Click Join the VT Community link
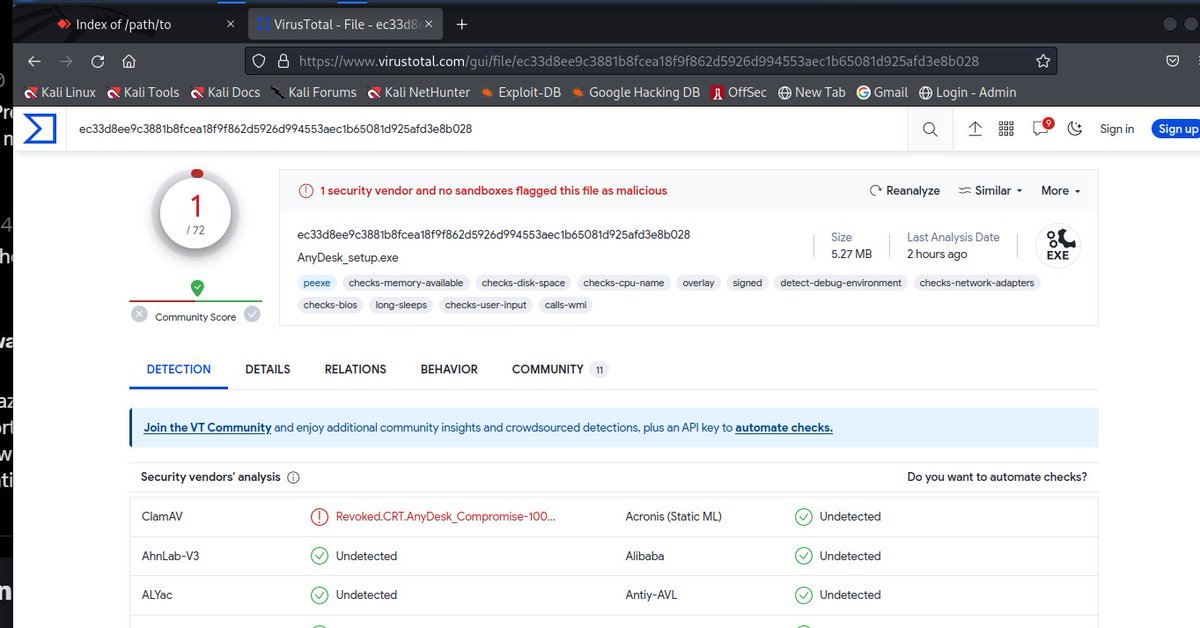 (x=207, y=427)
